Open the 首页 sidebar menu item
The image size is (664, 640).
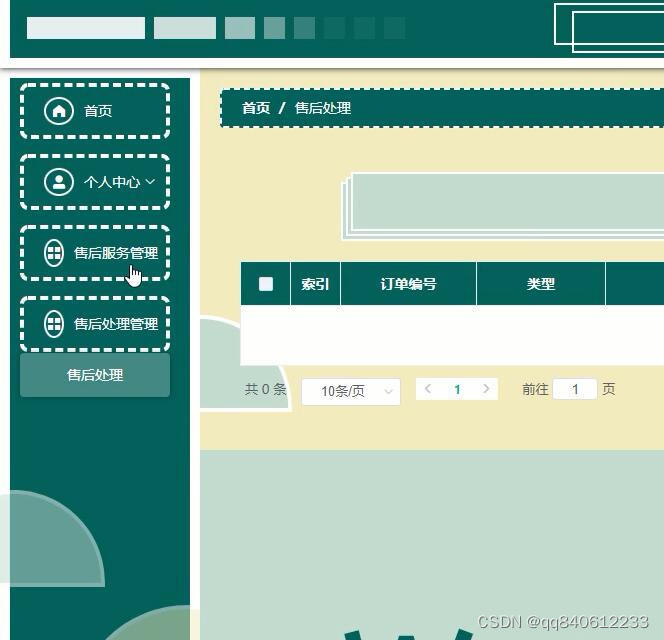95,111
